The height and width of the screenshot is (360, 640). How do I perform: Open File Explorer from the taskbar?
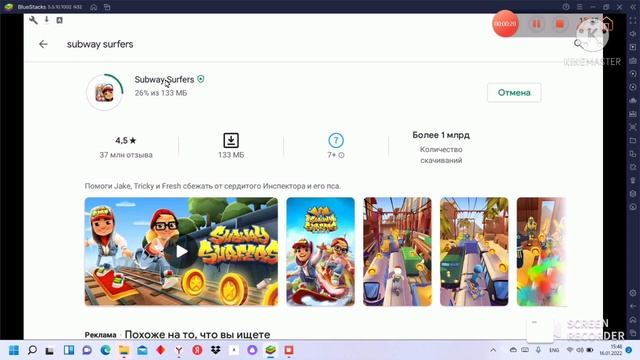124,350
